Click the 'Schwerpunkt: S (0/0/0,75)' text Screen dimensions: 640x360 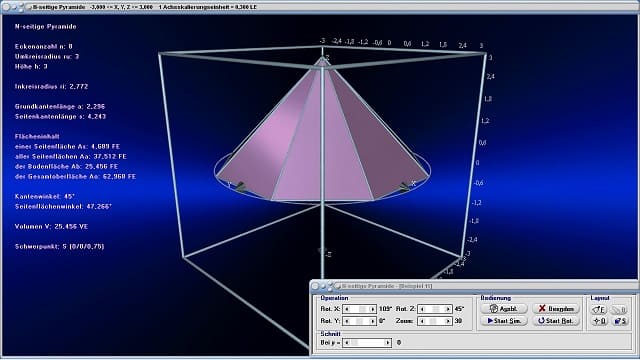tap(60, 247)
